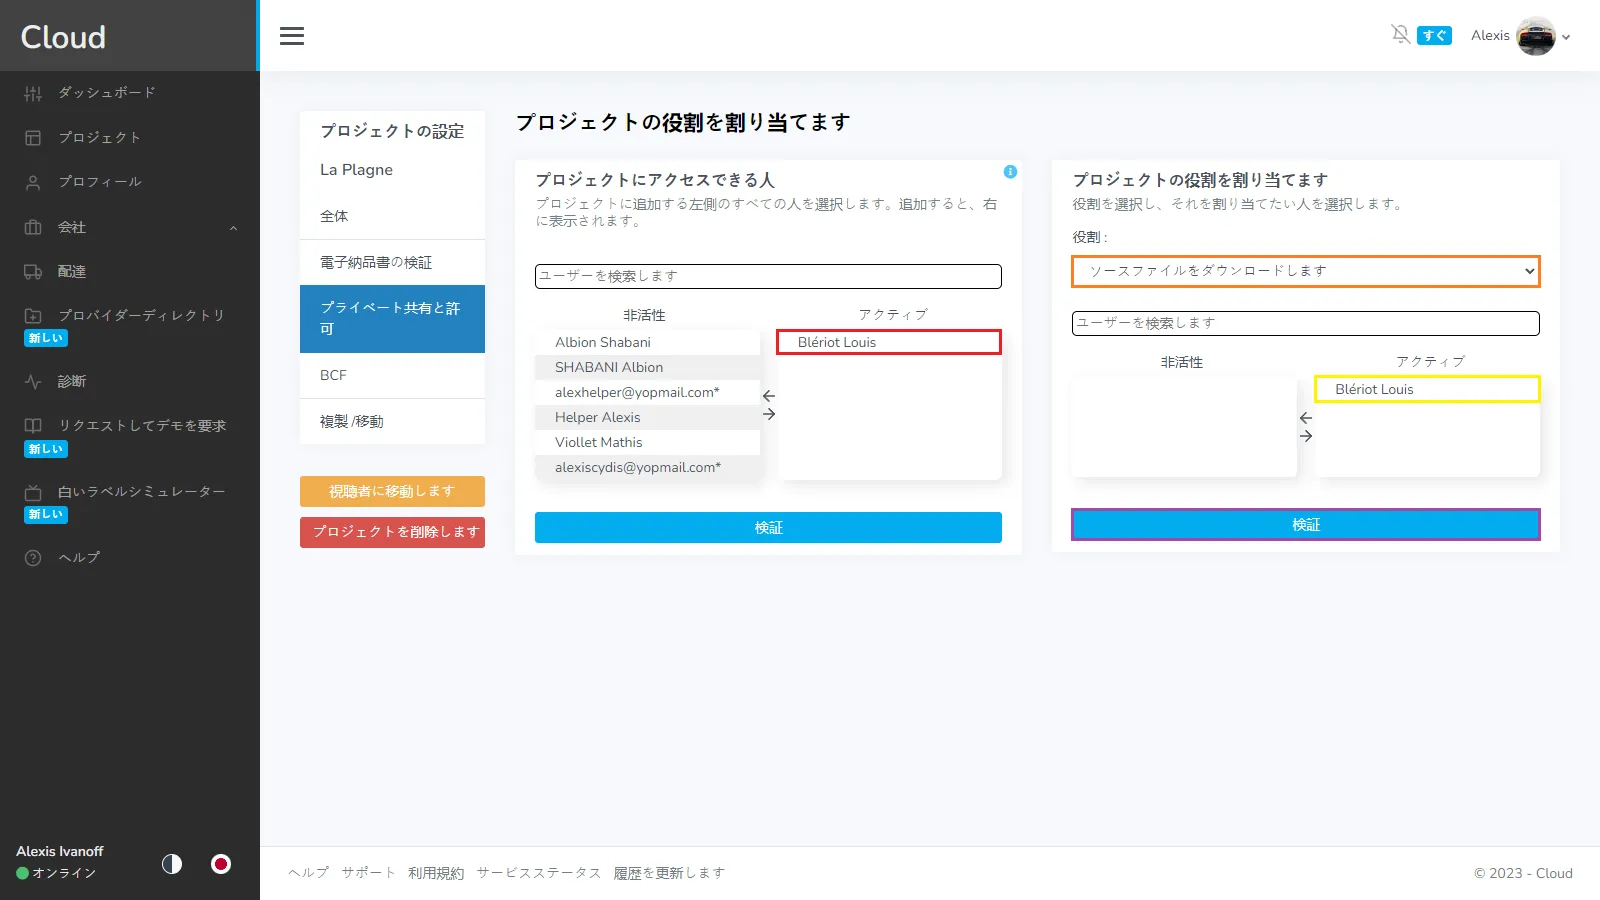Click right arrow in role assignment panel
Screen dimensions: 1600x900
[1306, 436]
